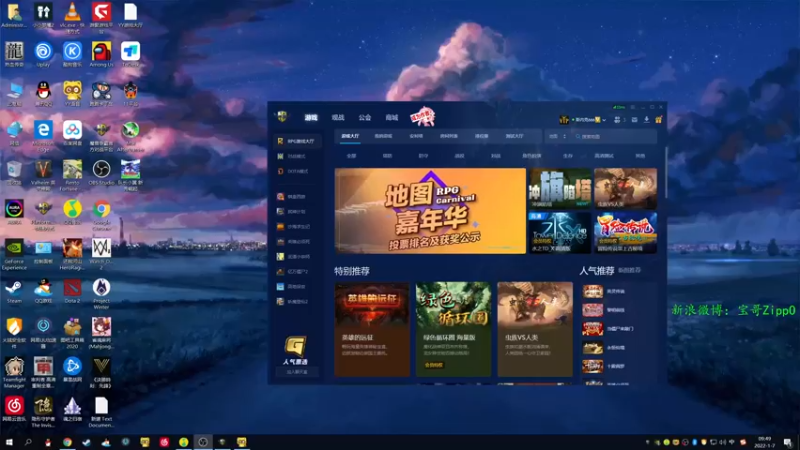Click the pink promotional mascot badge in header

(422, 117)
